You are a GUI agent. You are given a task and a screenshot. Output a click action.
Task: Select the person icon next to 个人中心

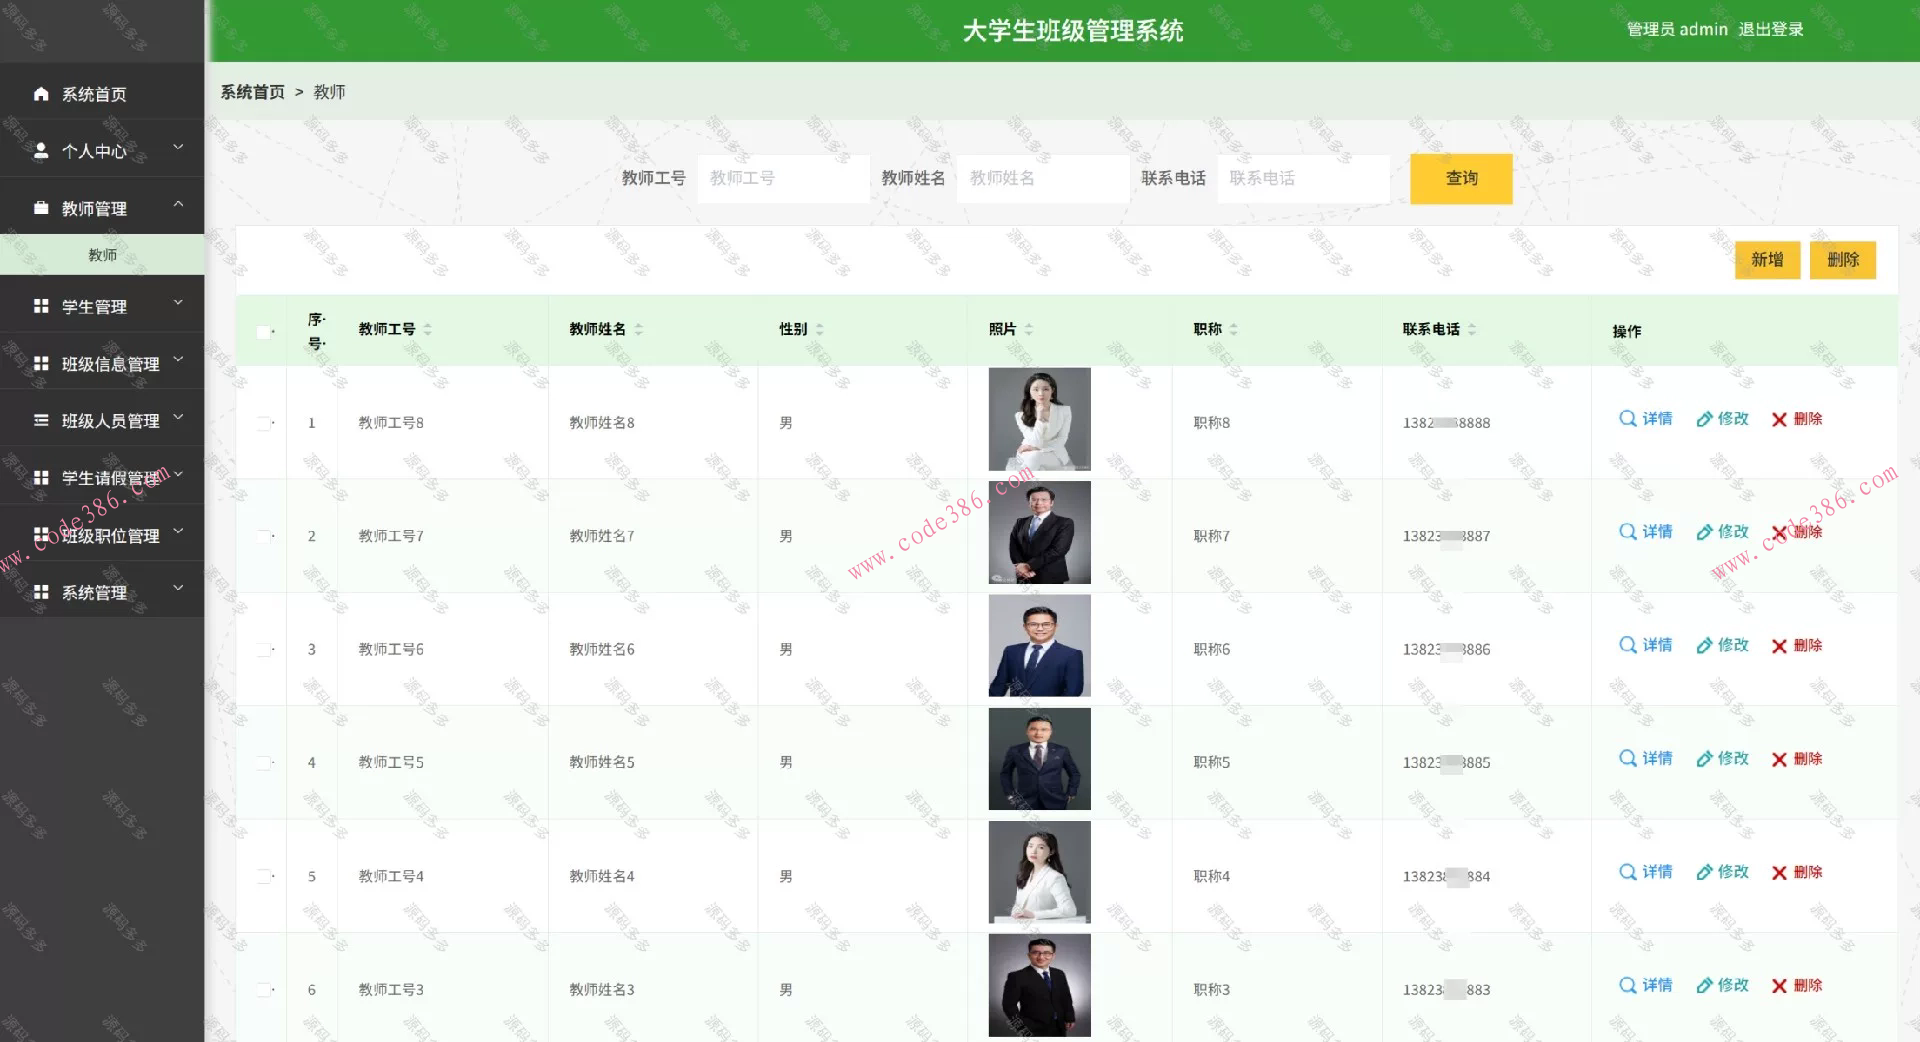click(x=41, y=150)
